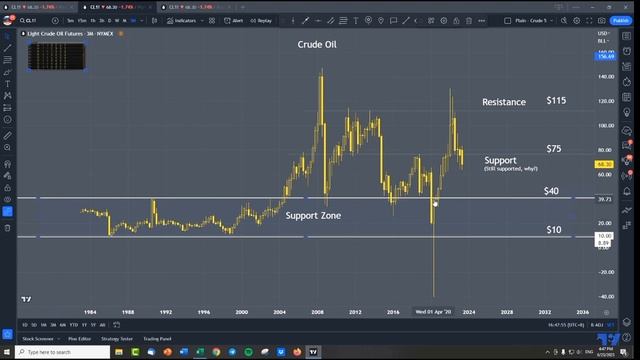Open the calendar icon on the right sidebar
Image resolution: width=640 pixels, height=360 pixels.
pos(627,97)
